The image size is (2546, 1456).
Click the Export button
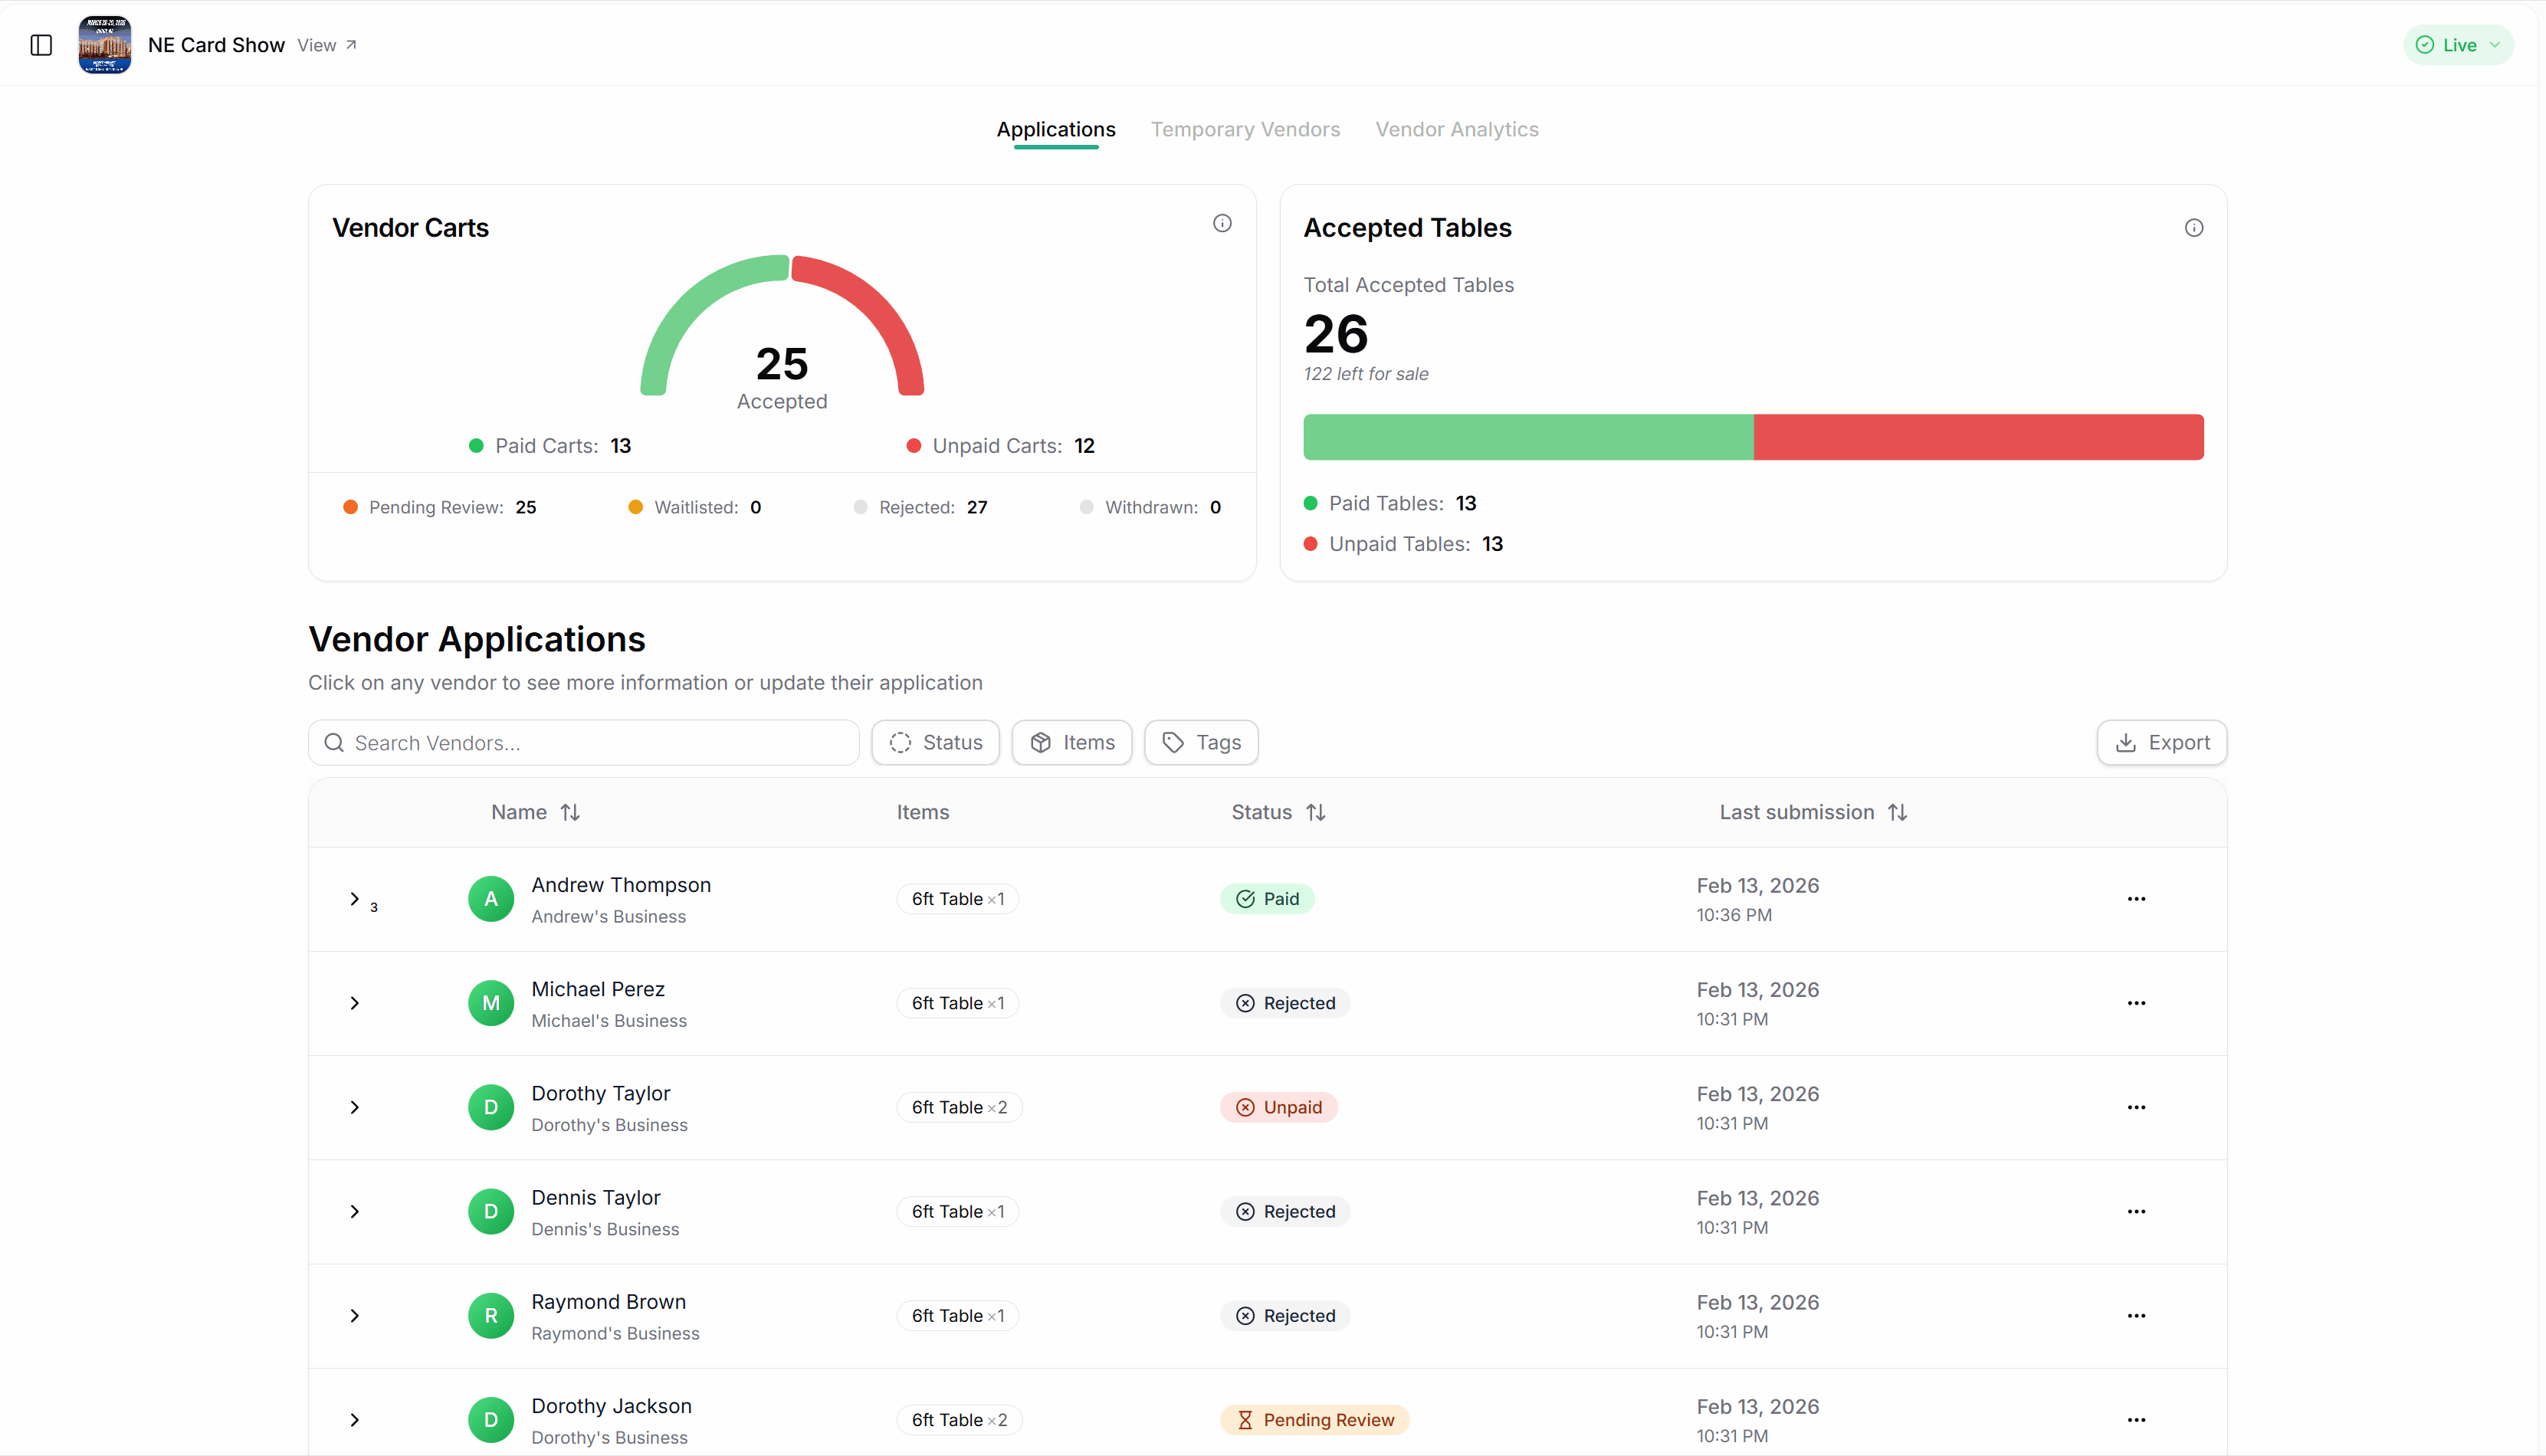tap(2161, 743)
